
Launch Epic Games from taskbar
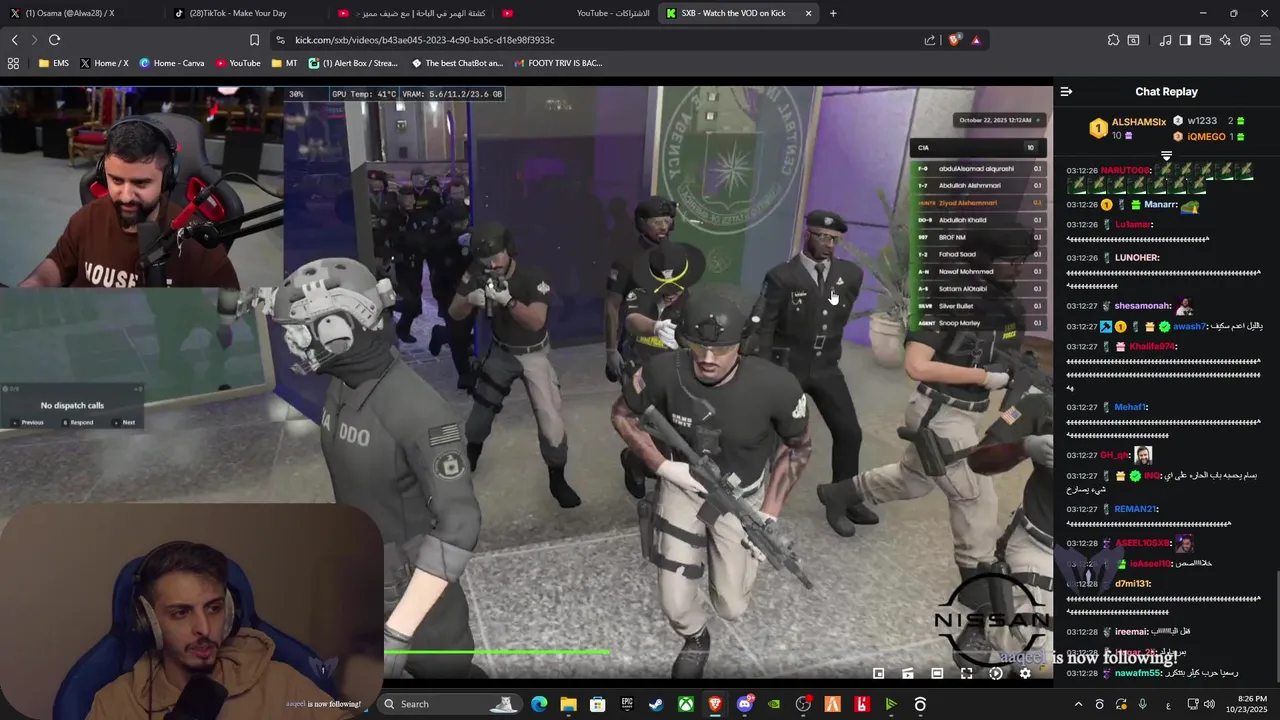click(627, 704)
